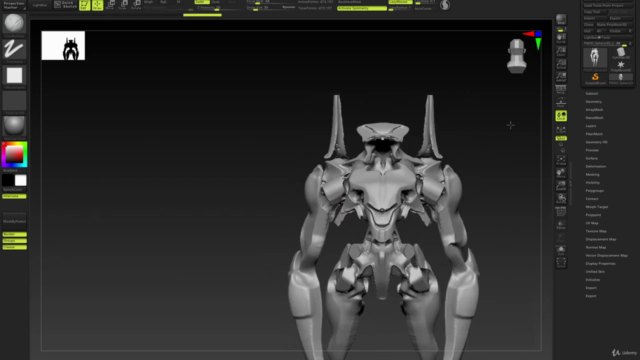Open the Texture Map section
The width and height of the screenshot is (640, 360).
[x=596, y=231]
